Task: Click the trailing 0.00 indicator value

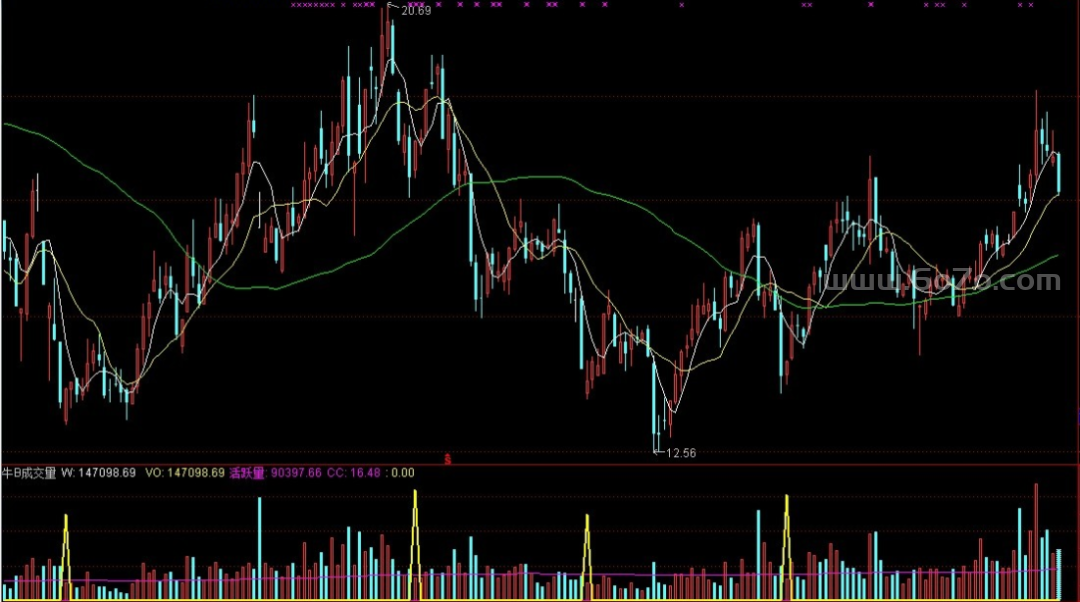Action: 403,473
